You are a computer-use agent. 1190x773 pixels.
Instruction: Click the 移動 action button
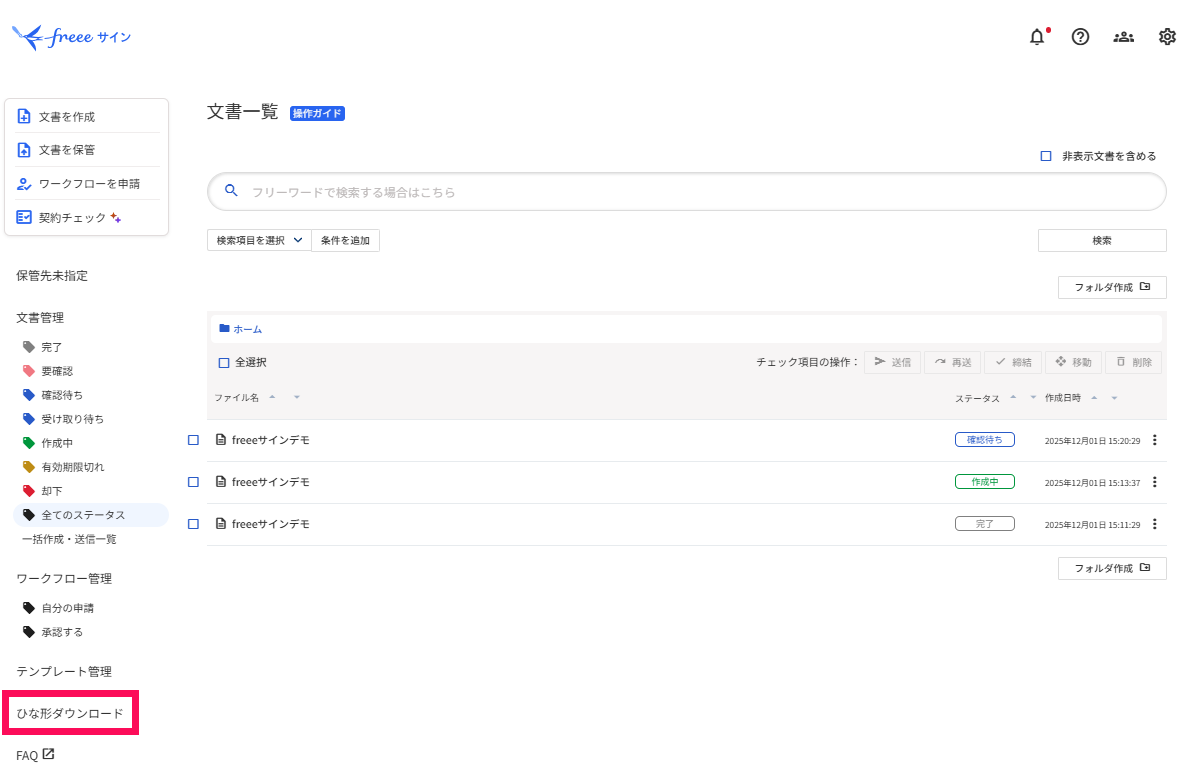point(1074,363)
